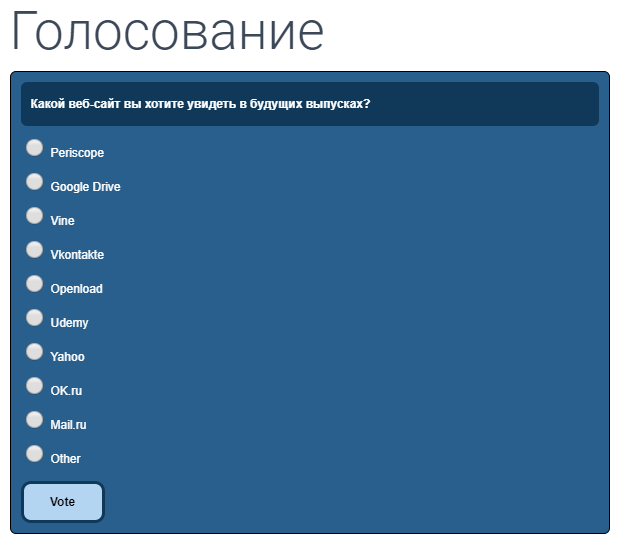Image resolution: width=622 pixels, height=545 pixels.
Task: Choose the Udemy radio button
Action: [x=35, y=318]
